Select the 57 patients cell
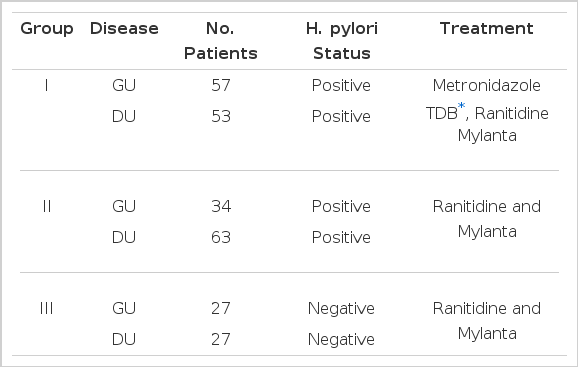The width and height of the screenshot is (578, 367). (221, 85)
